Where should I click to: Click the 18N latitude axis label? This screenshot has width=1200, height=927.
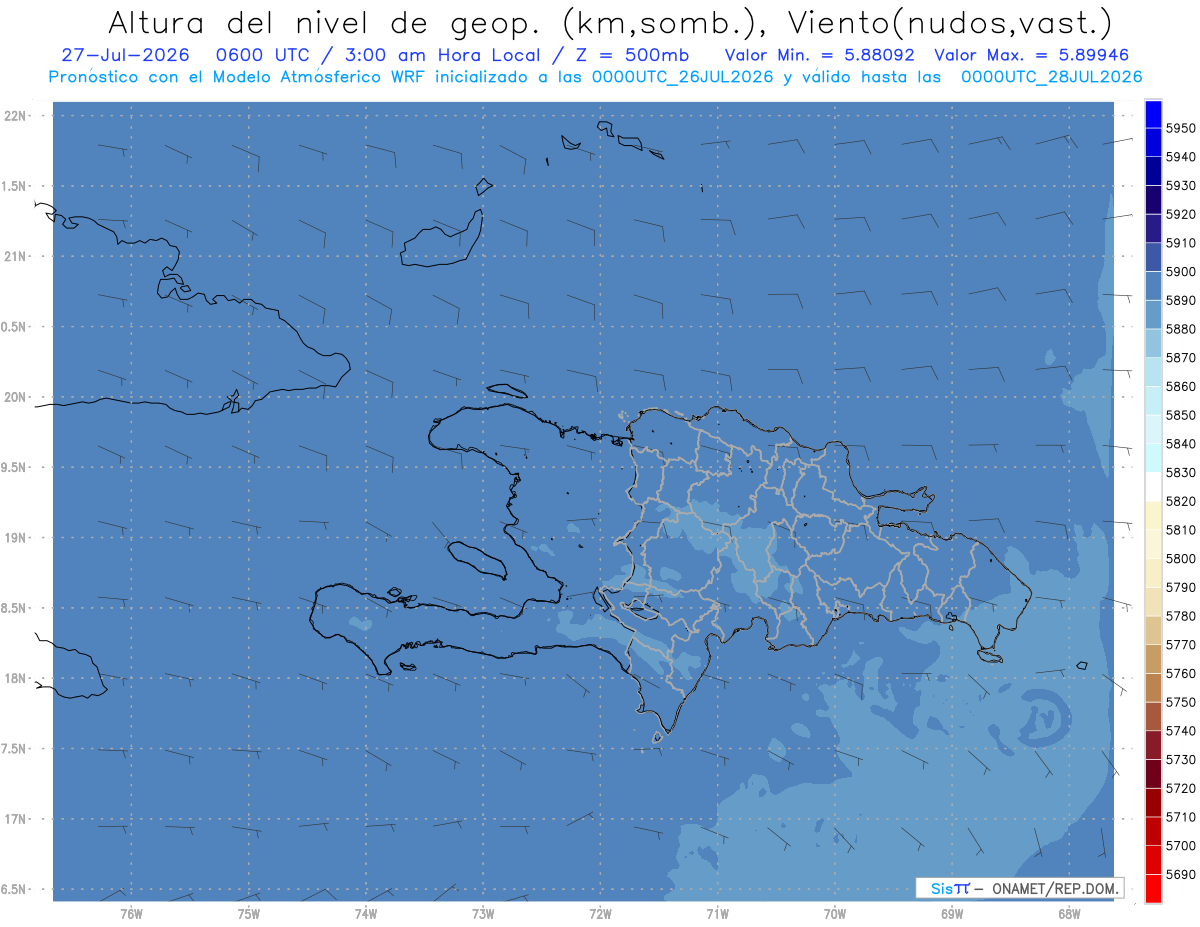(x=15, y=678)
